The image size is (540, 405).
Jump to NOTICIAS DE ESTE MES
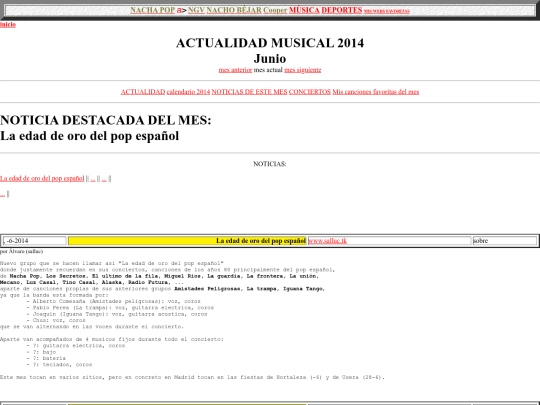tap(249, 92)
